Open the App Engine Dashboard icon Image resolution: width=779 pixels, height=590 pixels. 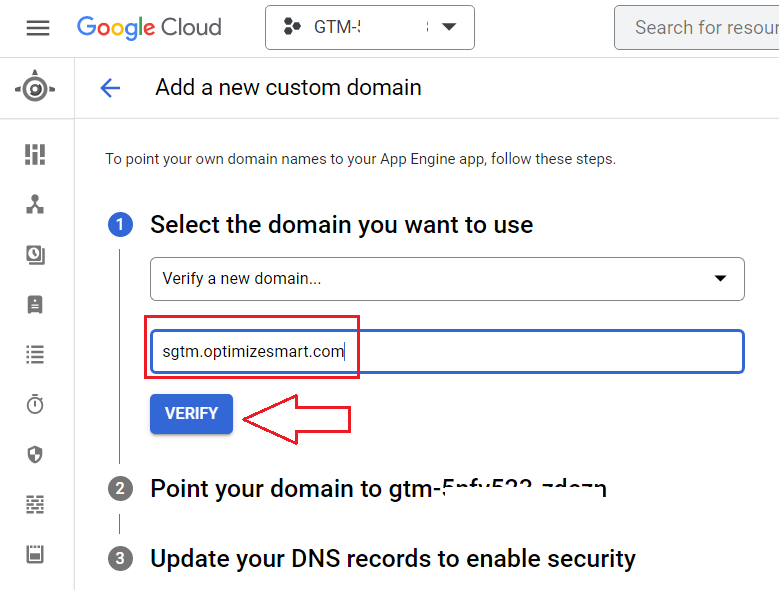pyautogui.click(x=36, y=154)
